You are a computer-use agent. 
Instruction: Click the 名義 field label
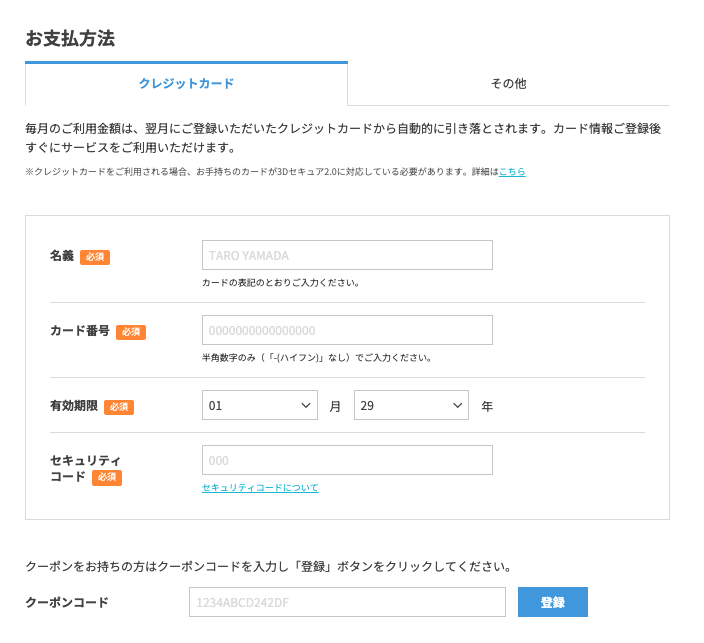pyautogui.click(x=62, y=256)
